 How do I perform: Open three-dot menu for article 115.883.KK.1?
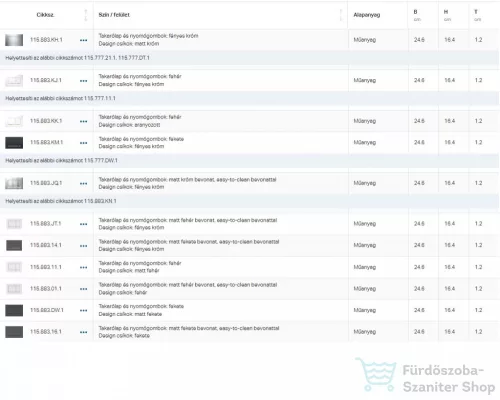tap(83, 121)
